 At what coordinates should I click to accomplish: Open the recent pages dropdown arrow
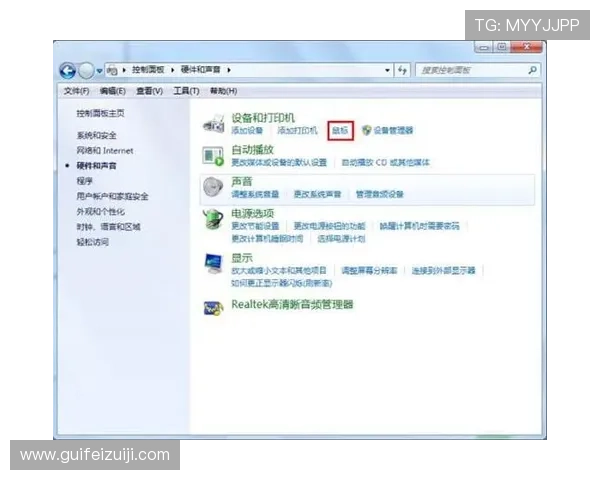99,71
